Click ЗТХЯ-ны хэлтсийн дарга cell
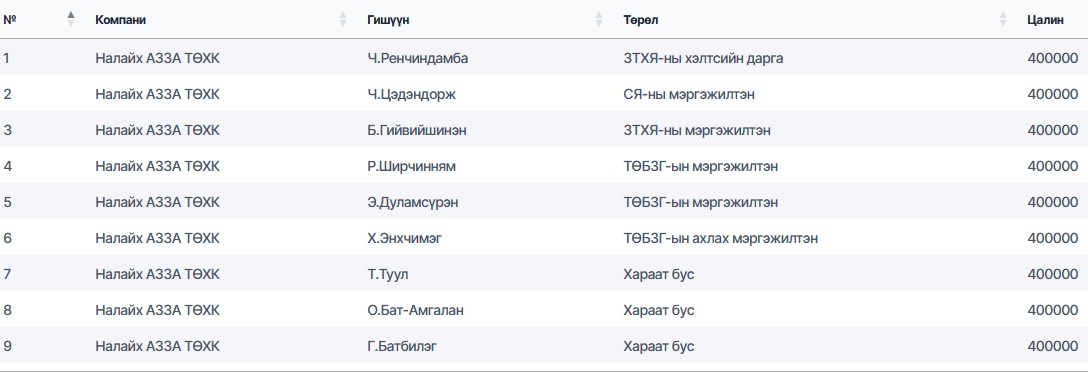Screen dimensions: 1088x372 [703, 58]
